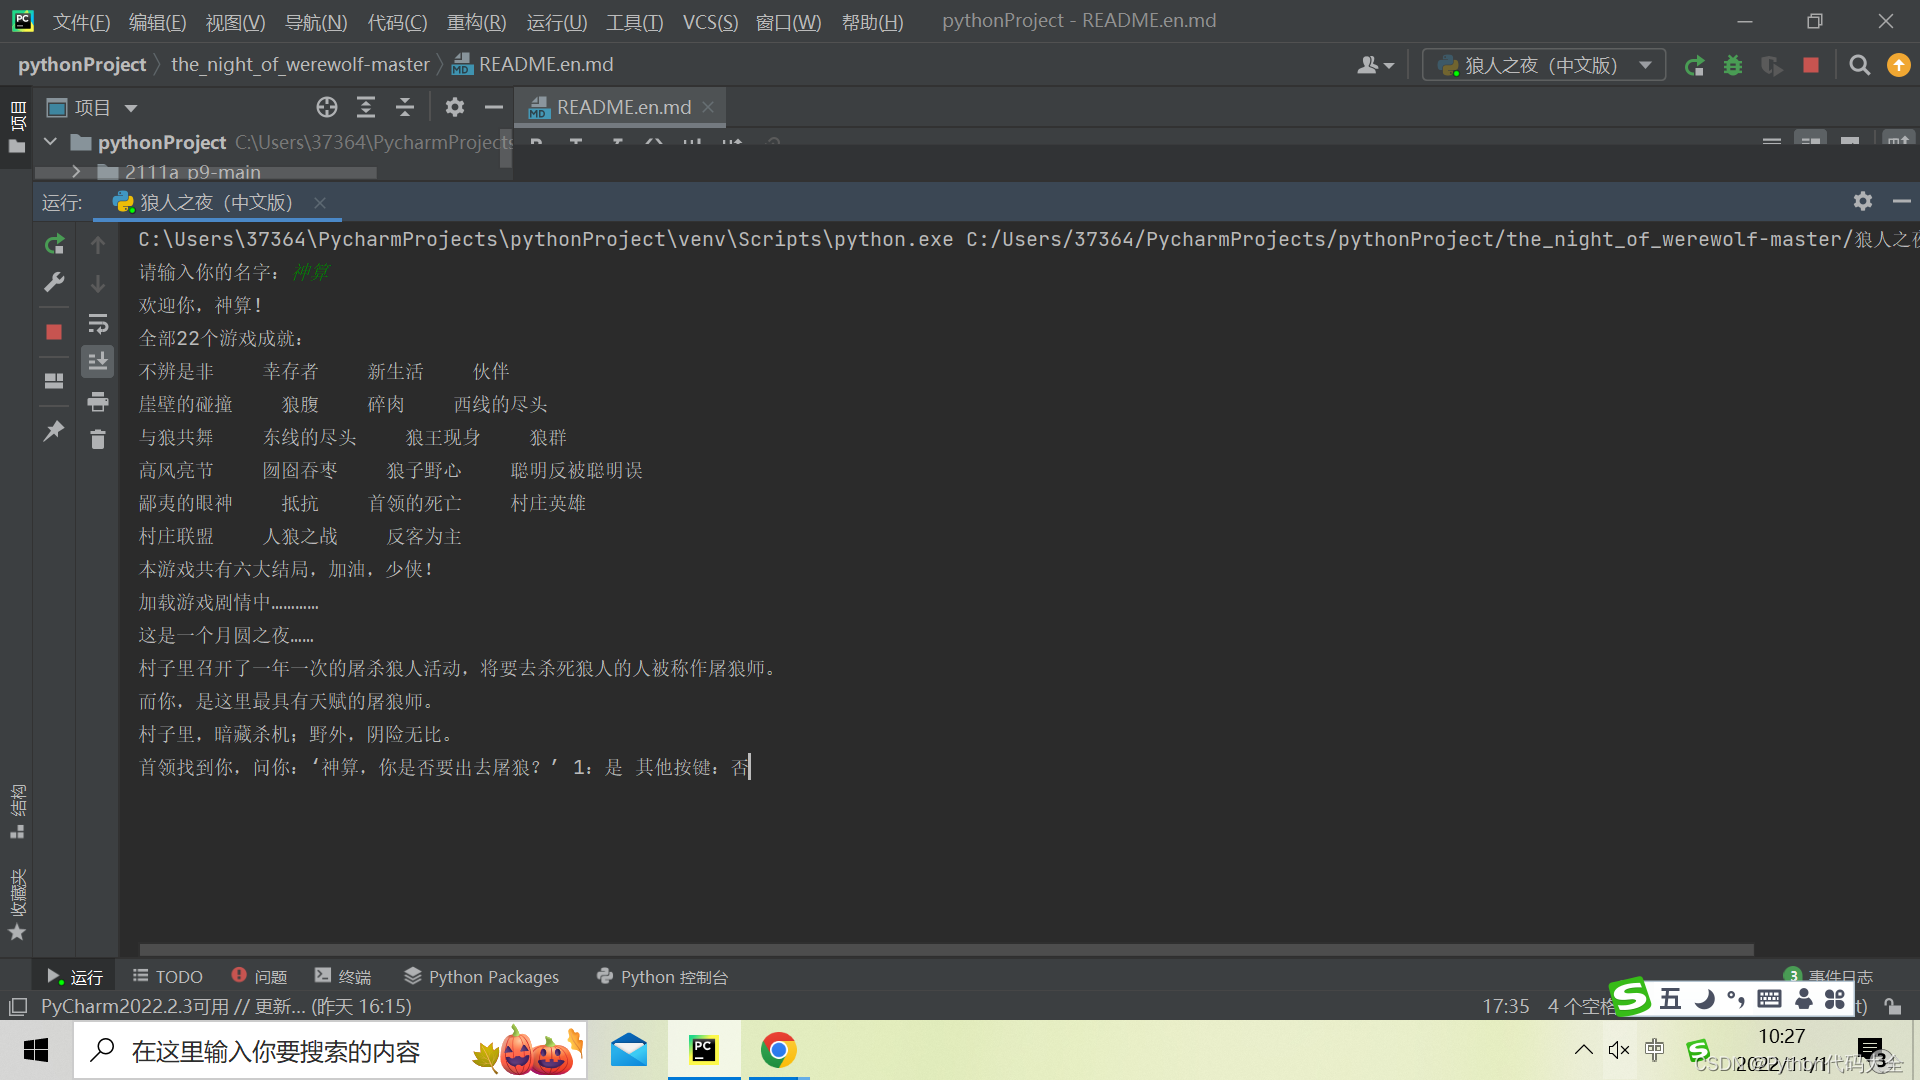
Task: Click the down stack trace arrow
Action: point(98,284)
